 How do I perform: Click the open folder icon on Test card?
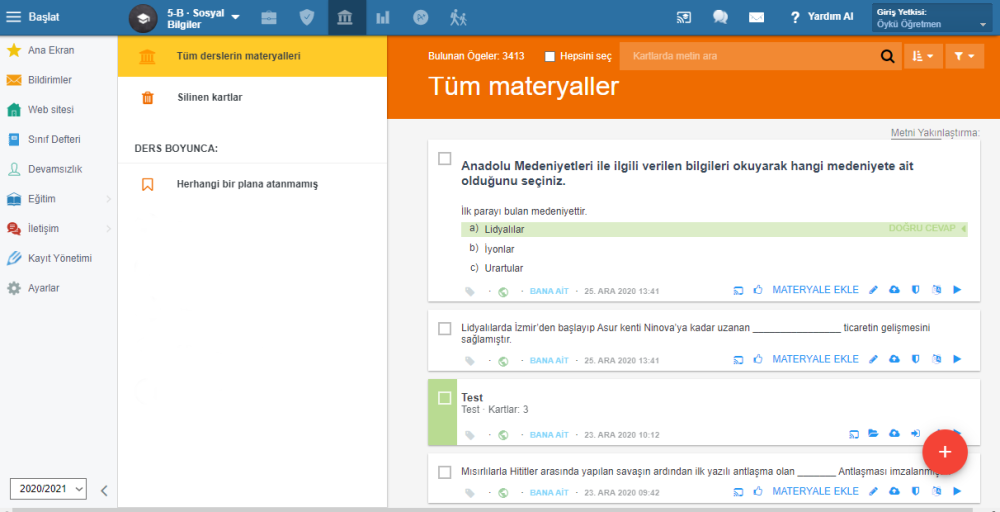coord(874,434)
